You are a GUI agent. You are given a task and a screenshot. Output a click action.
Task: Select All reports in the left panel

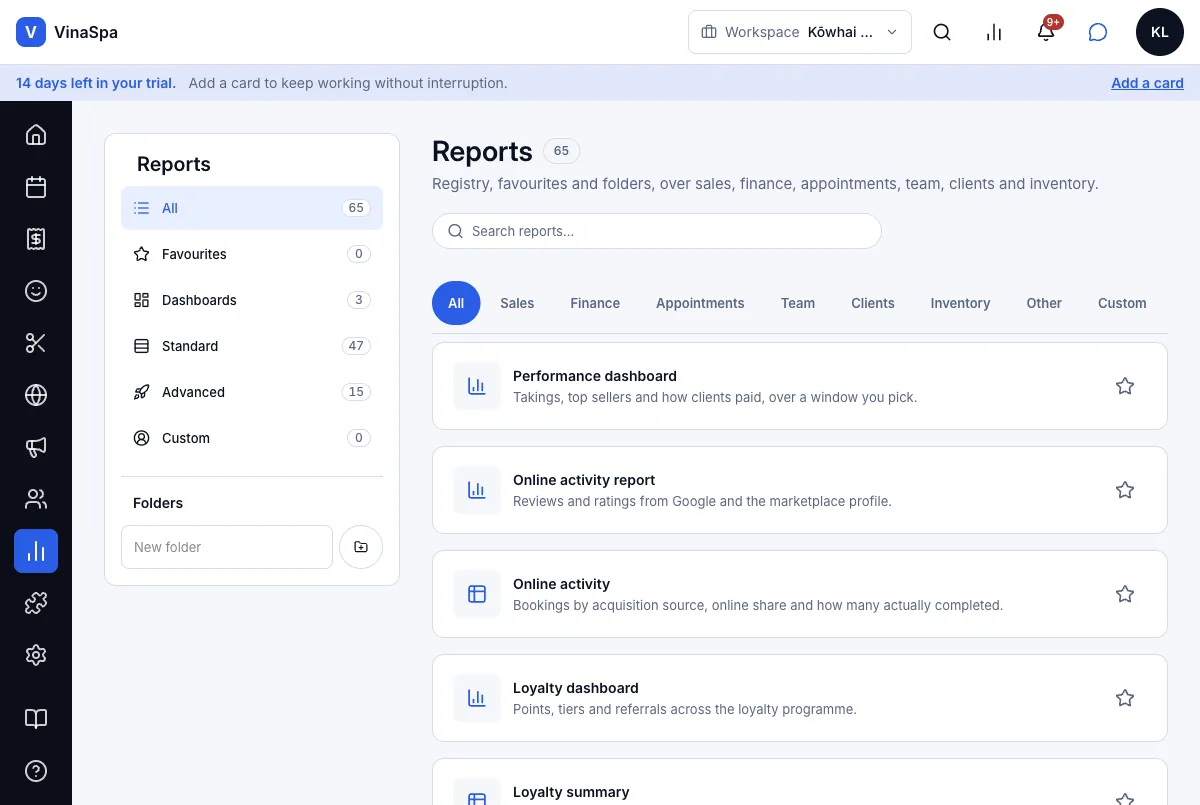point(252,208)
